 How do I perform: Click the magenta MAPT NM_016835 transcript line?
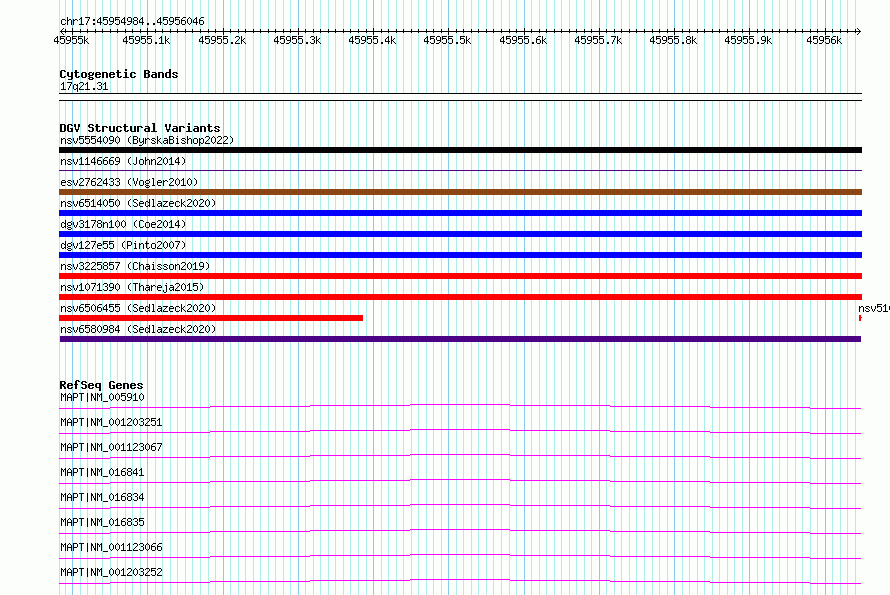(460, 531)
